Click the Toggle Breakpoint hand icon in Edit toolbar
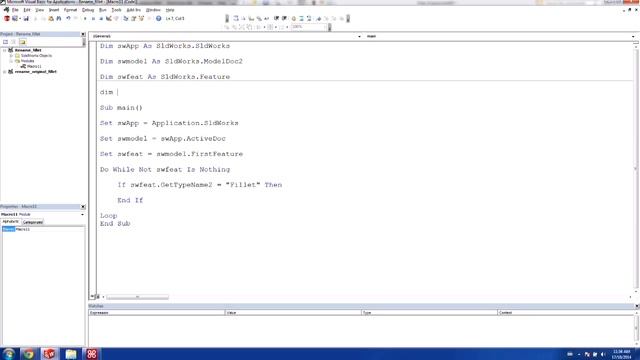The height and width of the screenshot is (360, 640). coord(293,18)
